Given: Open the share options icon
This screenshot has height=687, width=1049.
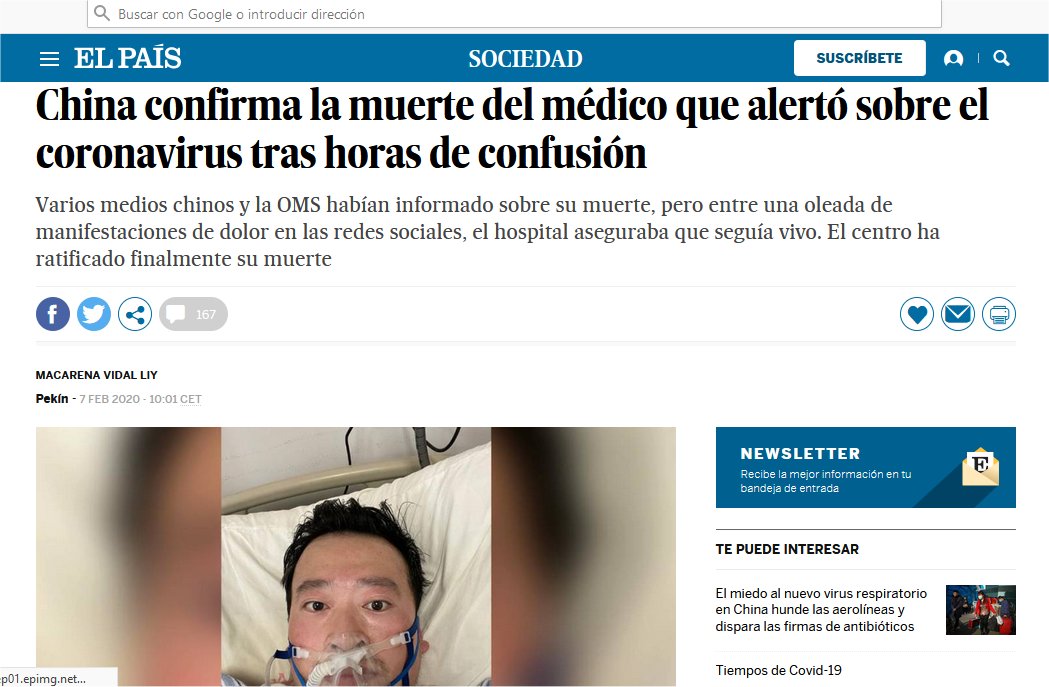Looking at the screenshot, I should [135, 314].
